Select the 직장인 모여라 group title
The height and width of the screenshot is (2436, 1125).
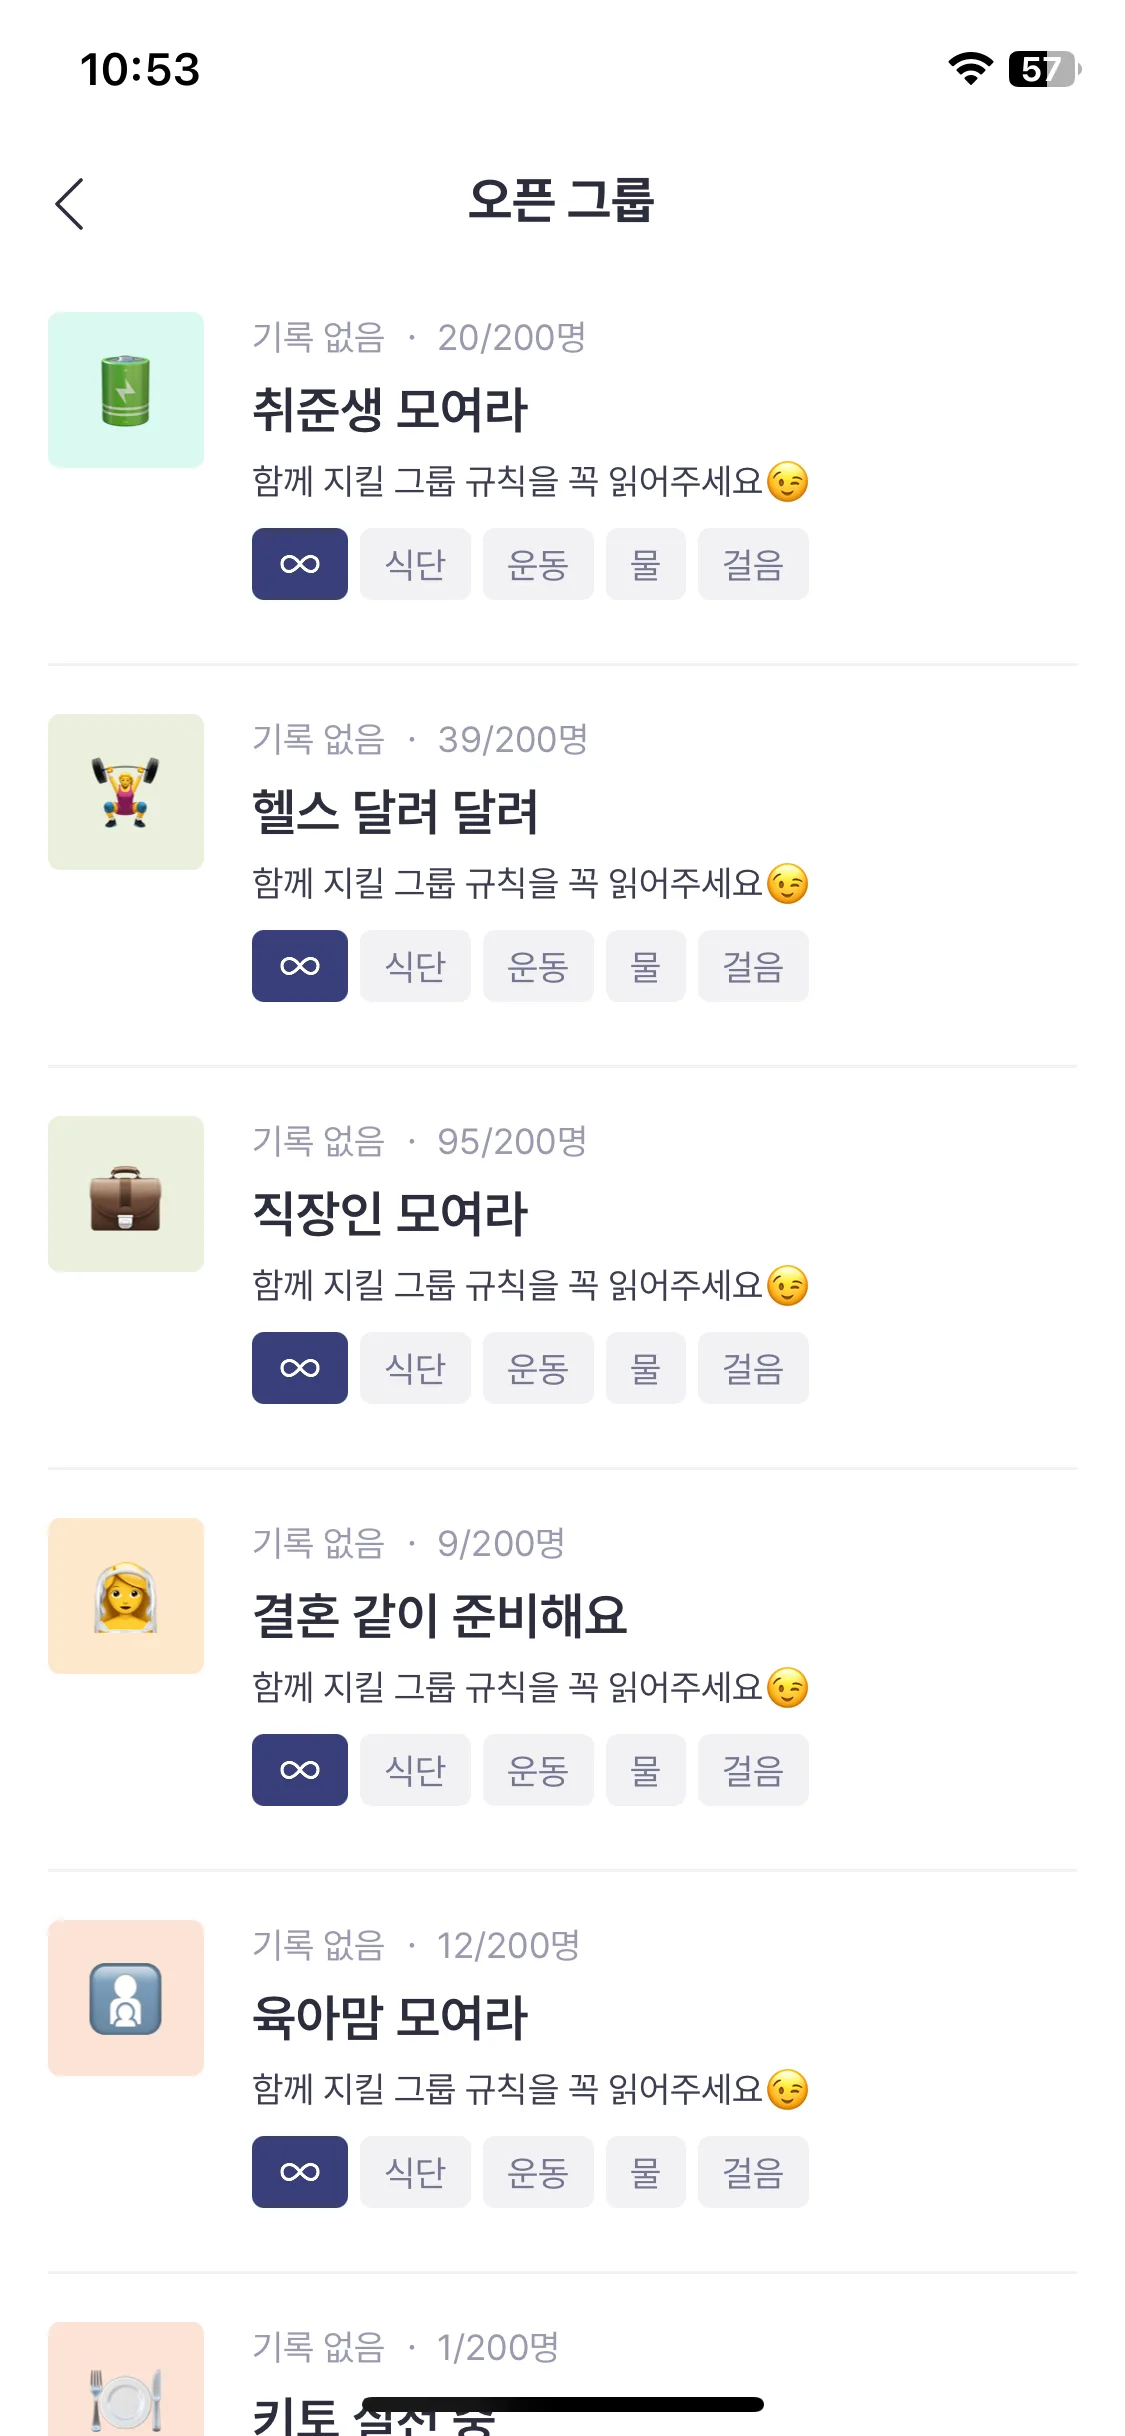[390, 1214]
